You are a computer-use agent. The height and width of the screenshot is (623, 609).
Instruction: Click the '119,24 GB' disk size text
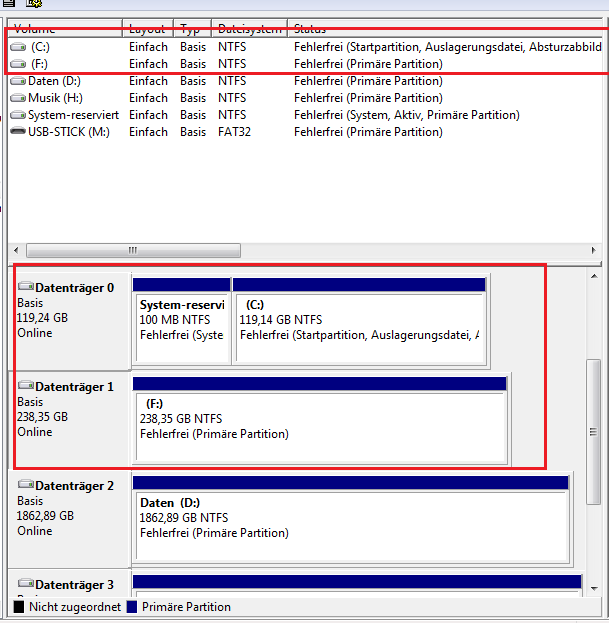43,318
